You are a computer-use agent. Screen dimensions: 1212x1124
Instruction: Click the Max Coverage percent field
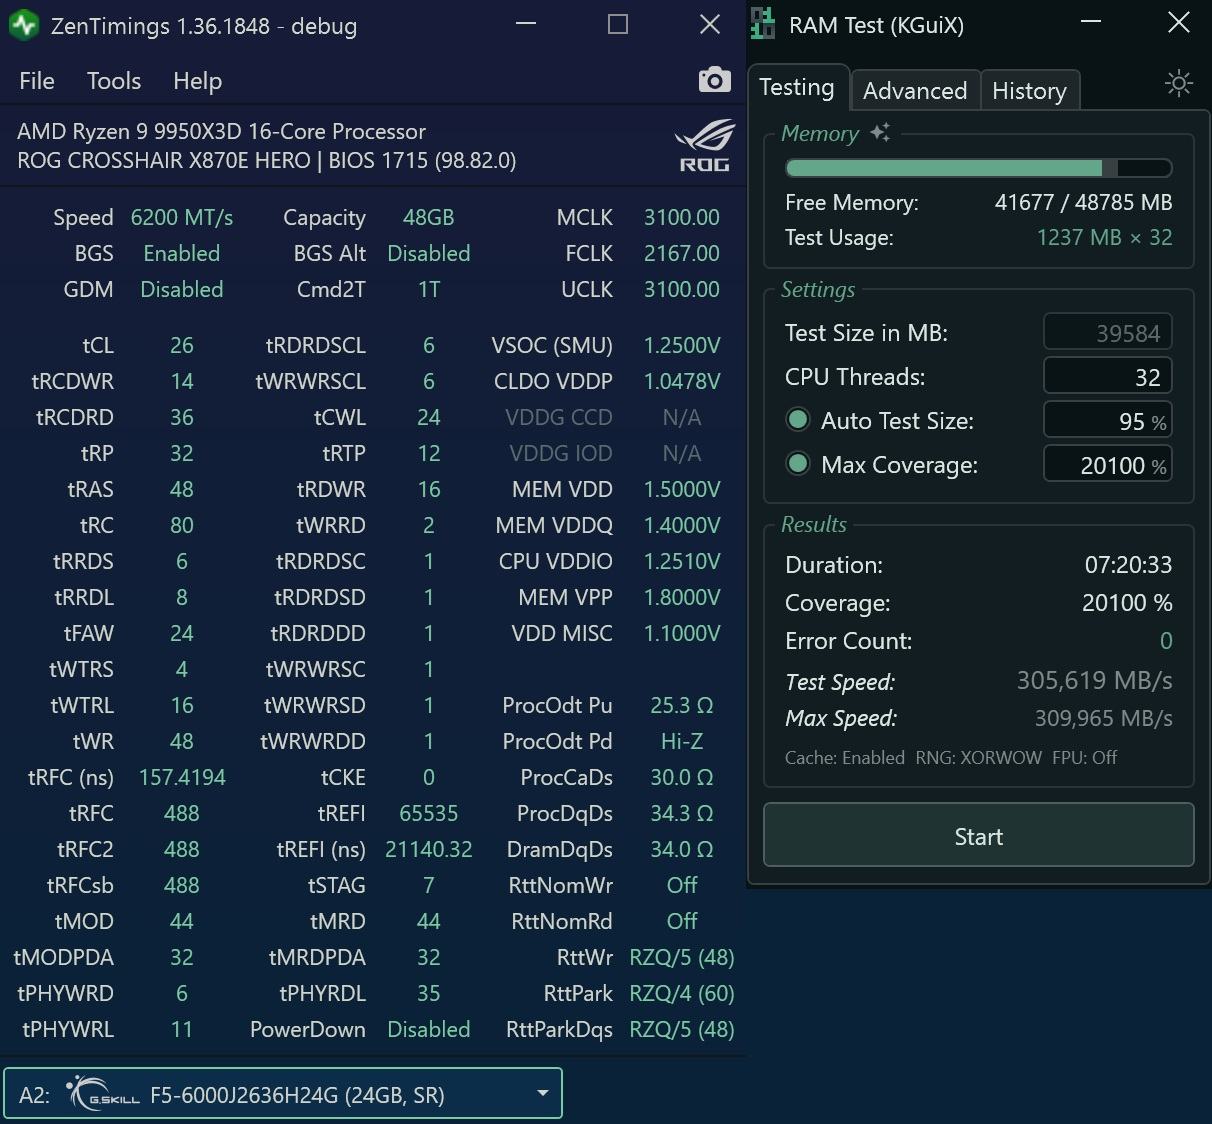(x=1108, y=465)
